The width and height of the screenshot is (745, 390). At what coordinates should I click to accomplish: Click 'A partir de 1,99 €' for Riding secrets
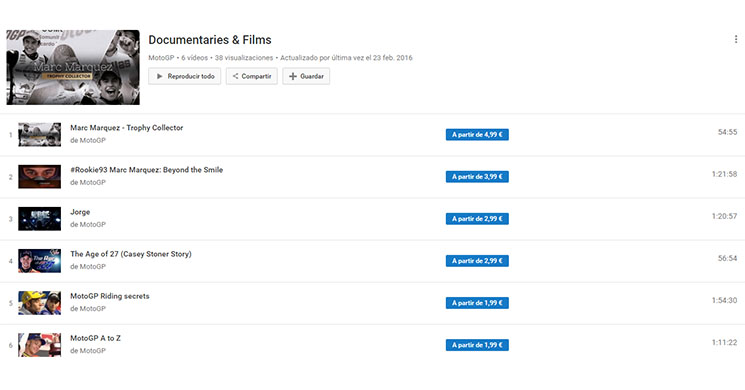coord(477,303)
